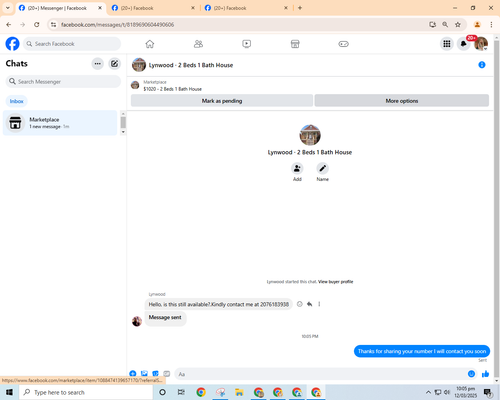This screenshot has width=500, height=400.
Task: Open more actions plus icon in composer
Action: [133, 374]
